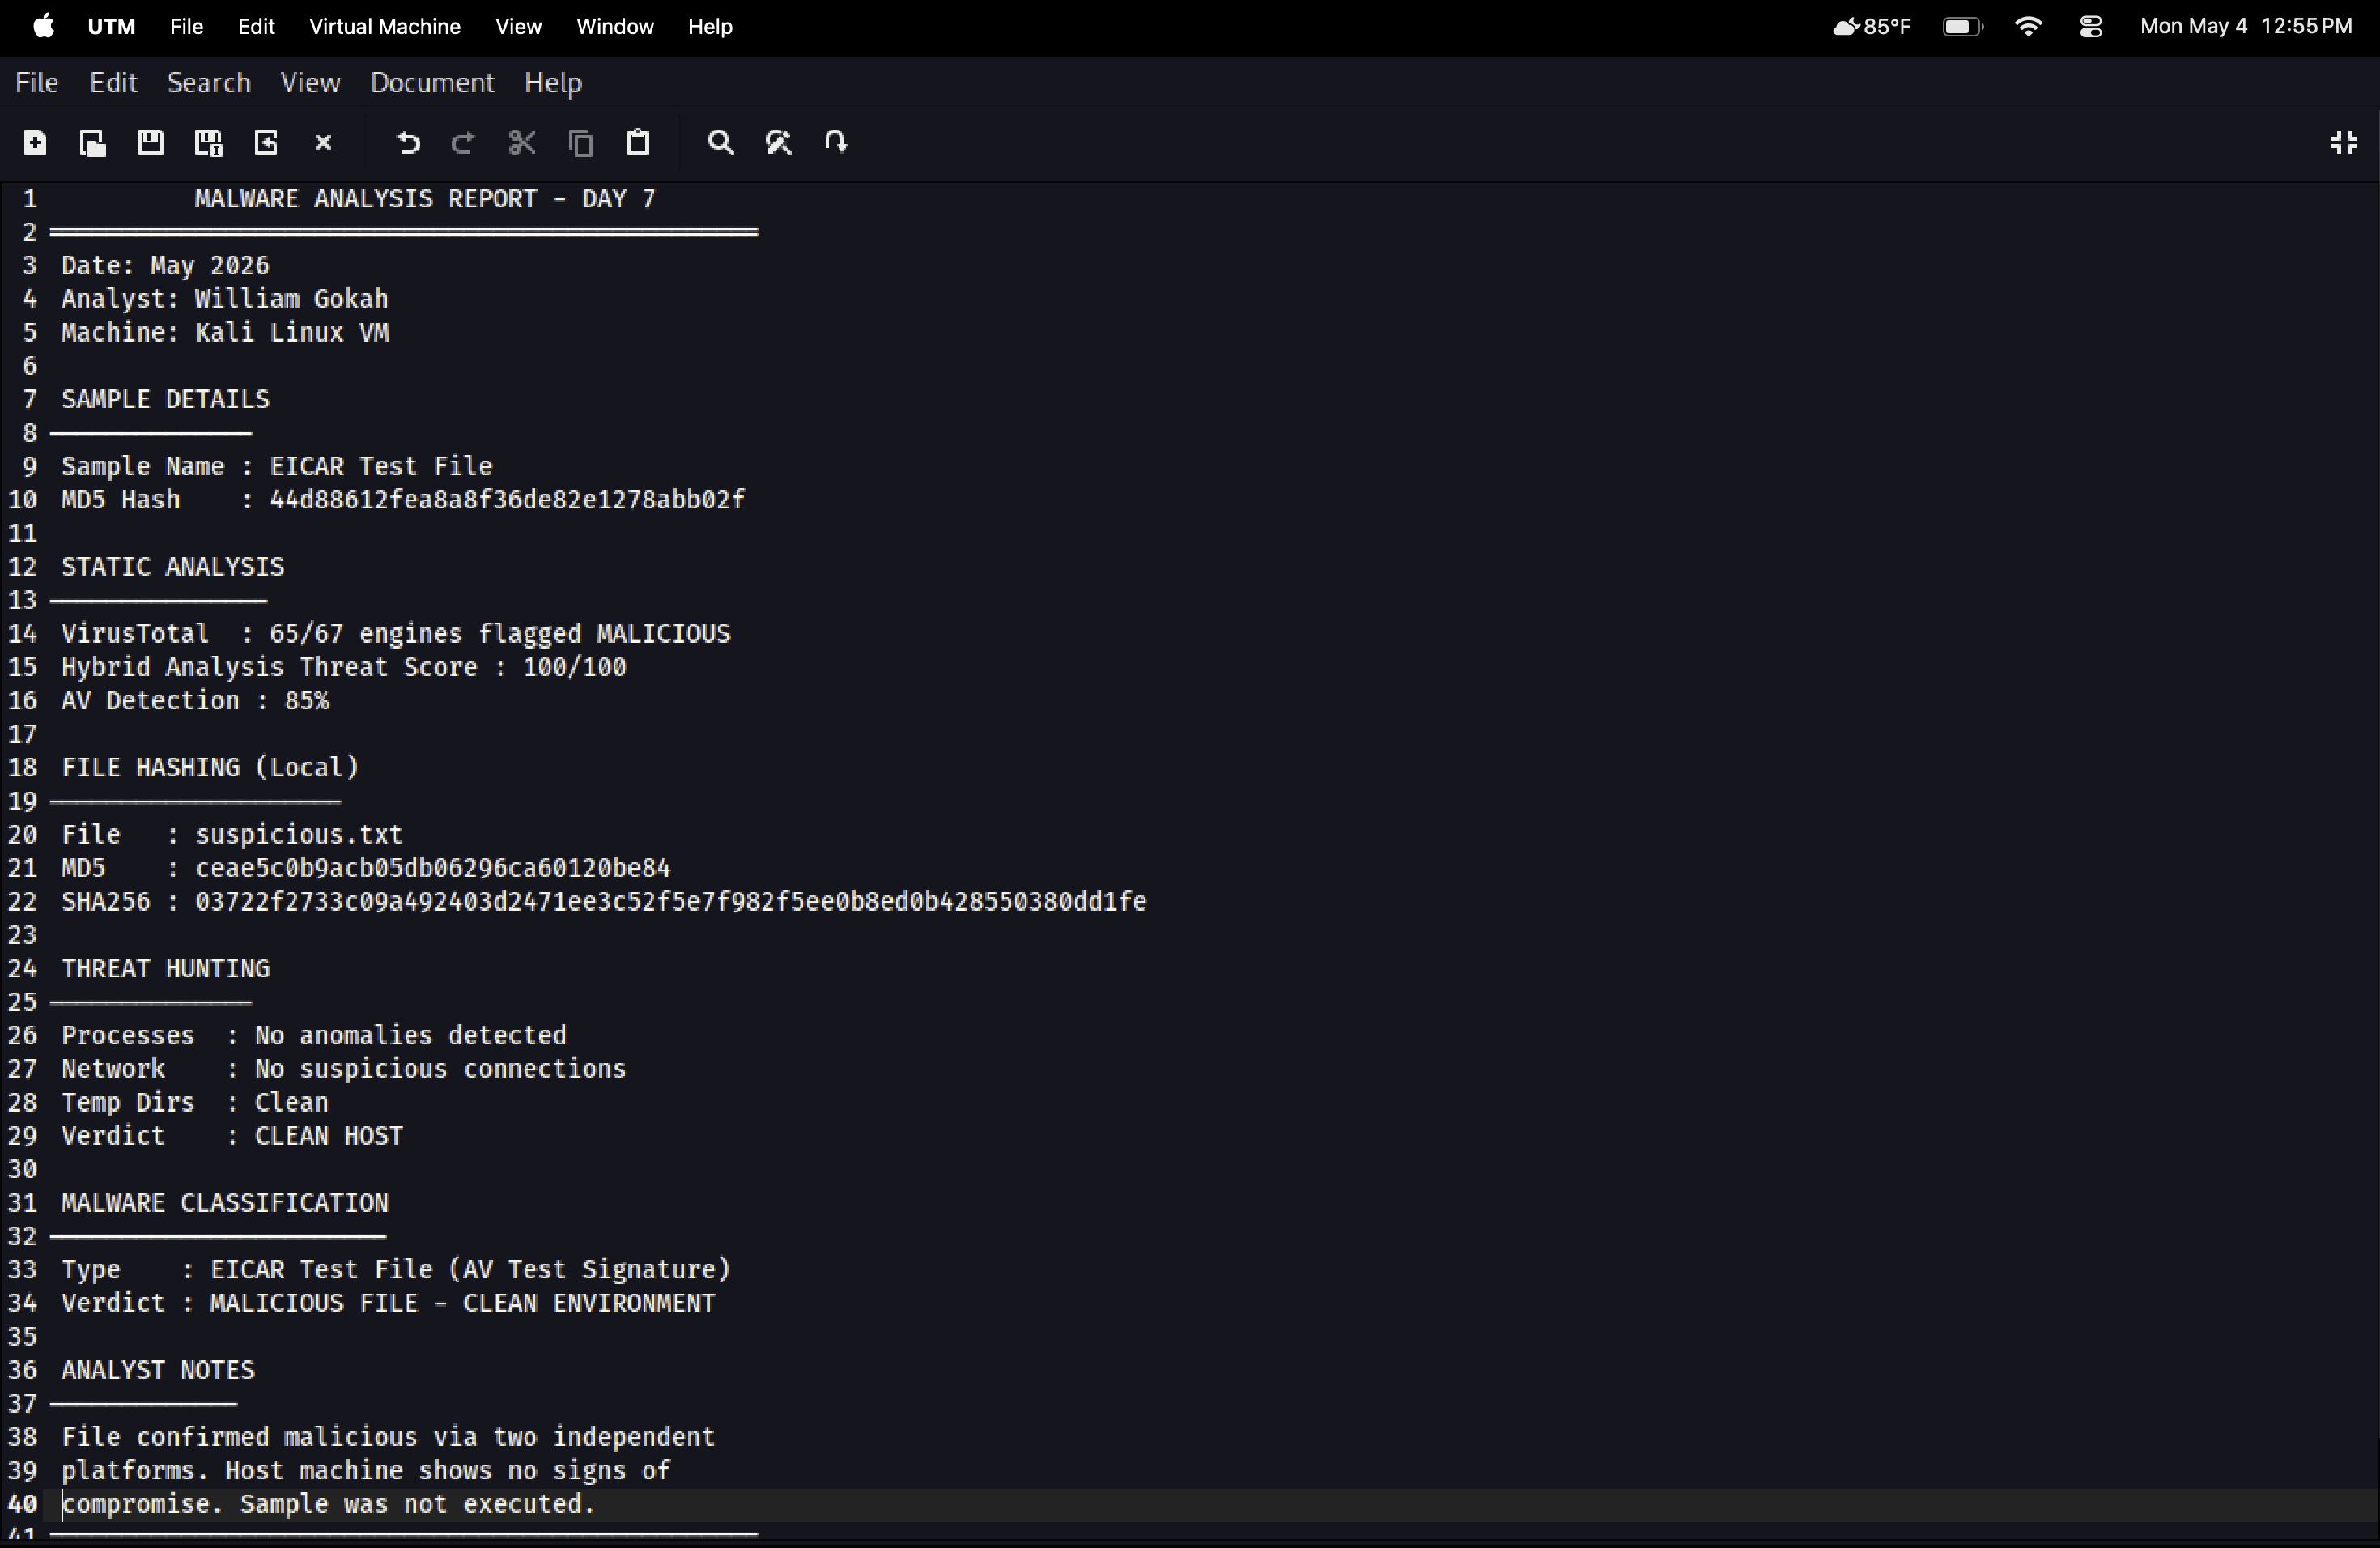Click 'Sample Name : EICAR Test File' line

point(277,467)
